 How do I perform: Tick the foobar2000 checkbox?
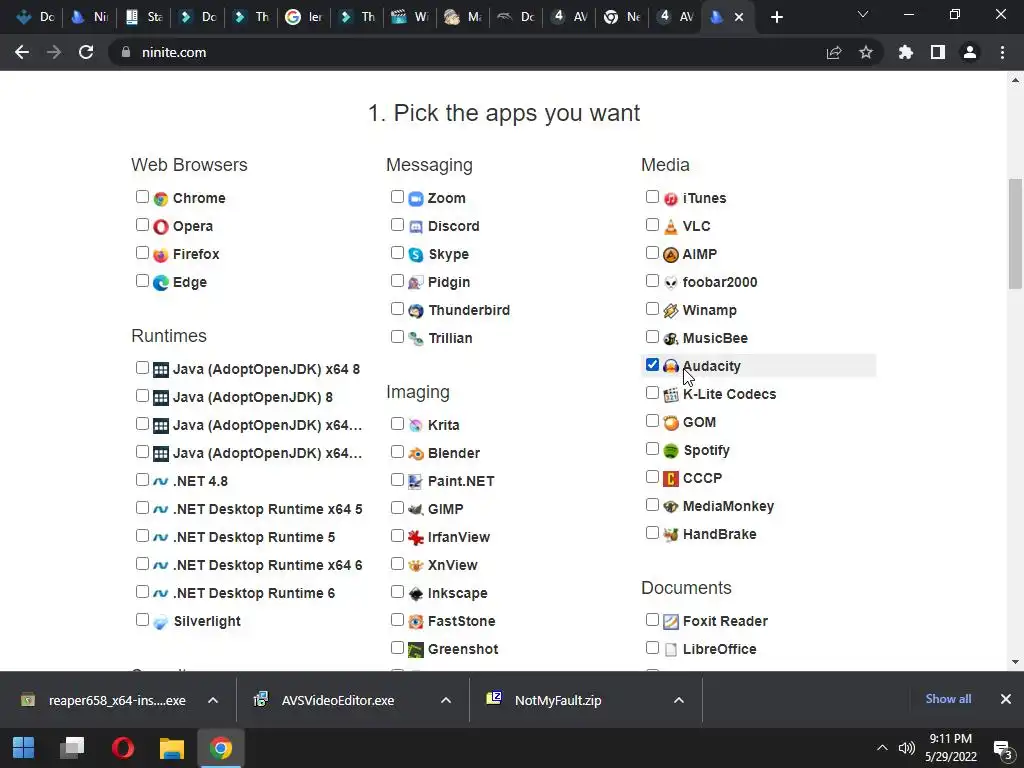pos(652,281)
